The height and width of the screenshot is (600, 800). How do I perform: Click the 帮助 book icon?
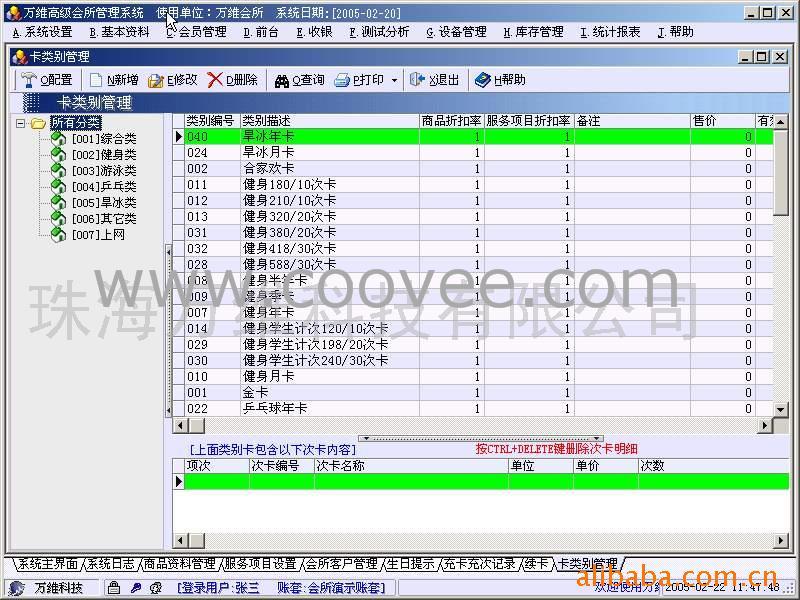pos(482,80)
